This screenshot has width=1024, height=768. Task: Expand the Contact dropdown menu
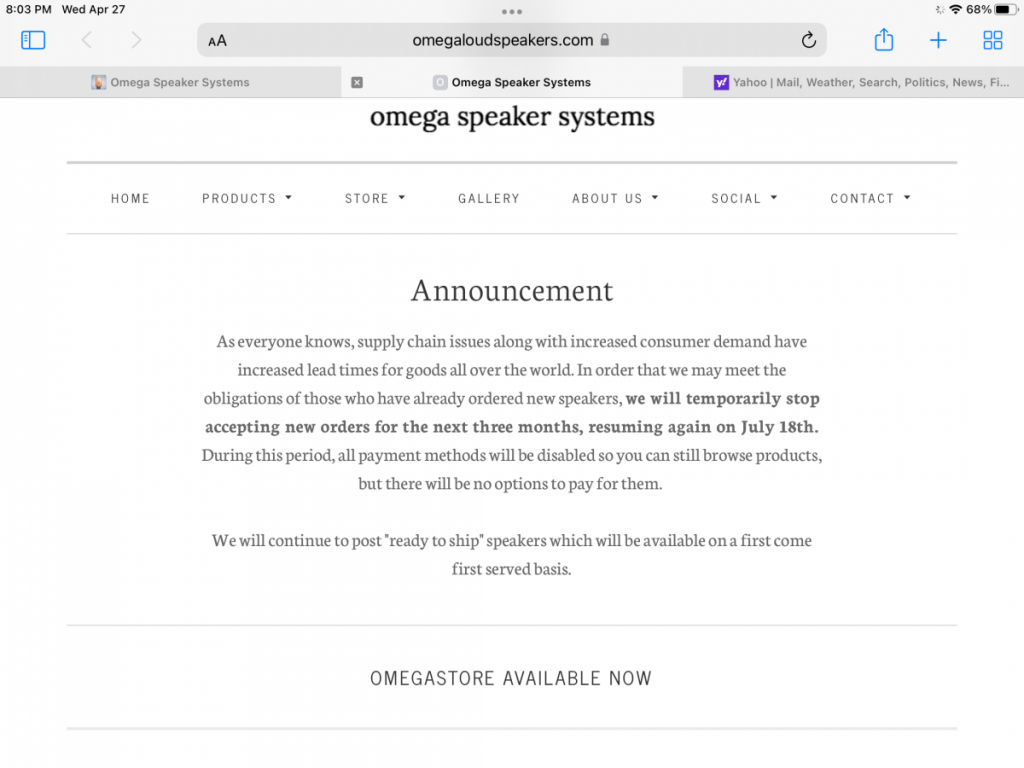pyautogui.click(x=871, y=199)
